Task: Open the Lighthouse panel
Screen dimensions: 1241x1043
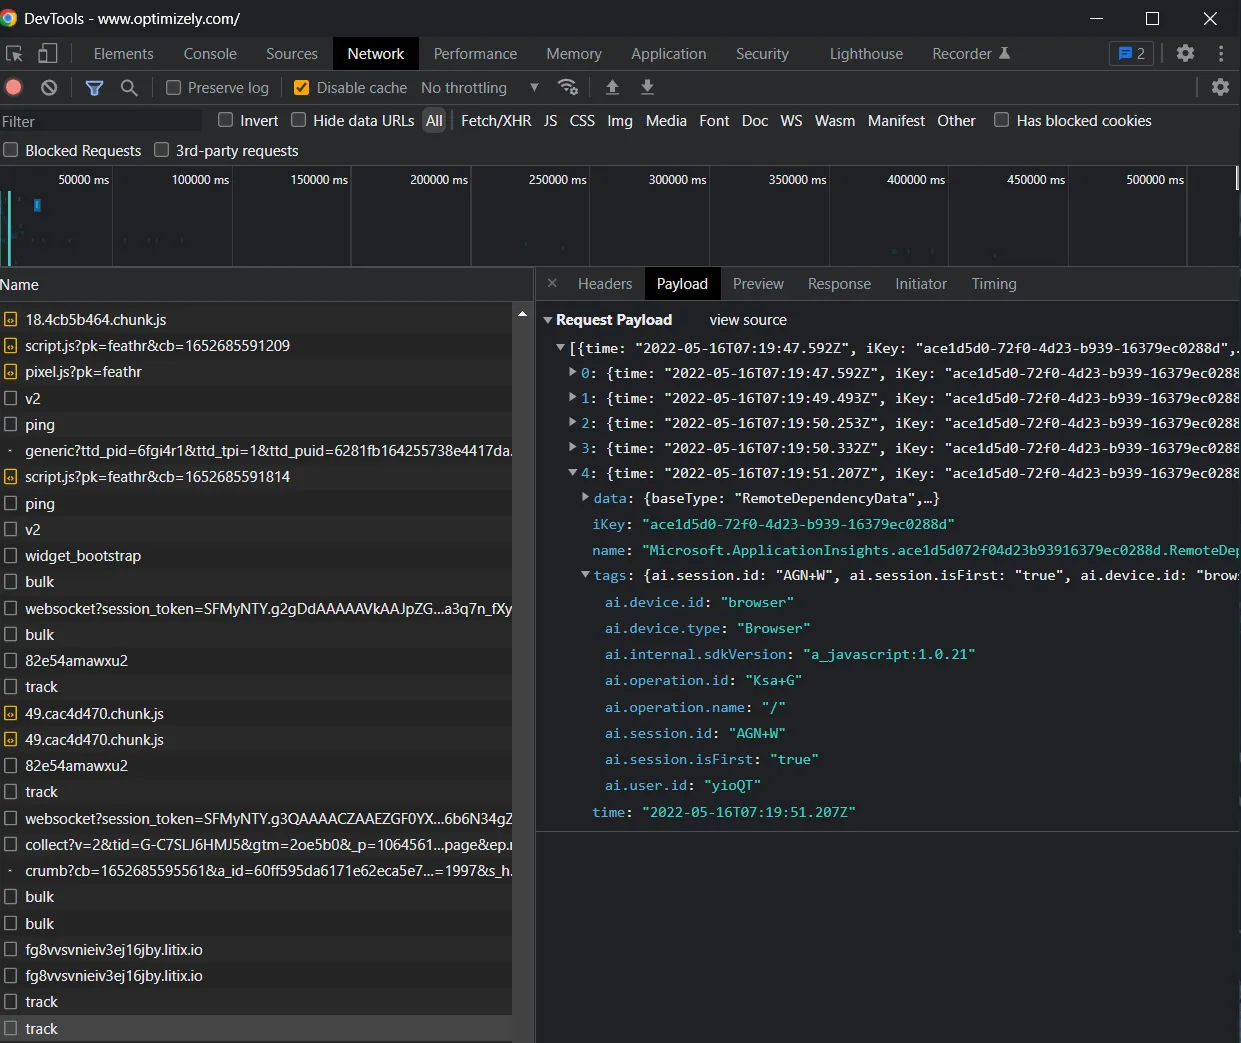Action: [866, 54]
